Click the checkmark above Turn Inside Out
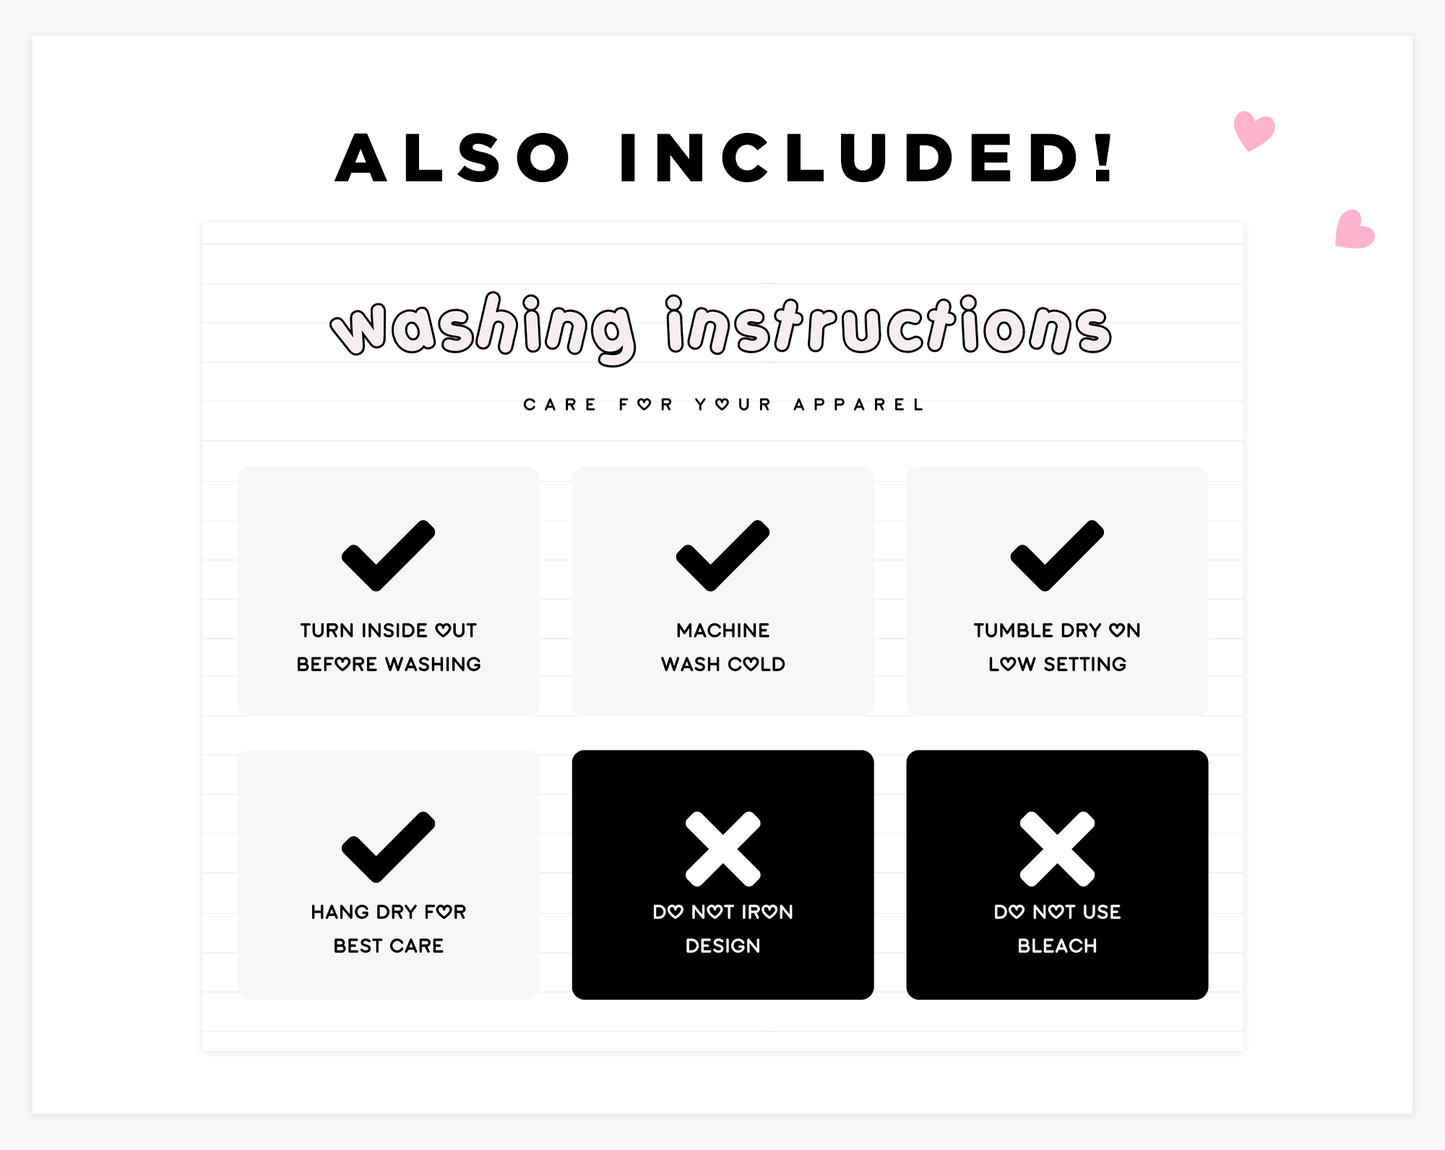This screenshot has height=1150, width=1445. coord(388,555)
